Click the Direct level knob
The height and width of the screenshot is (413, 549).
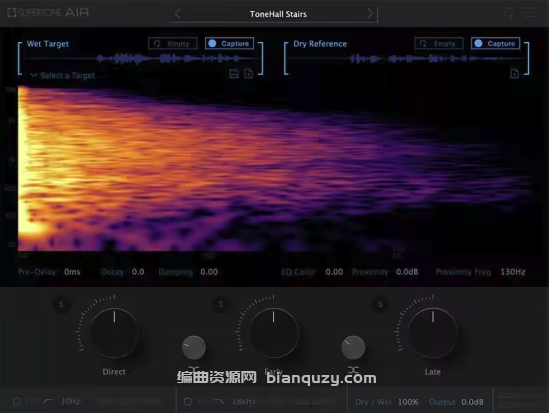click(x=114, y=333)
